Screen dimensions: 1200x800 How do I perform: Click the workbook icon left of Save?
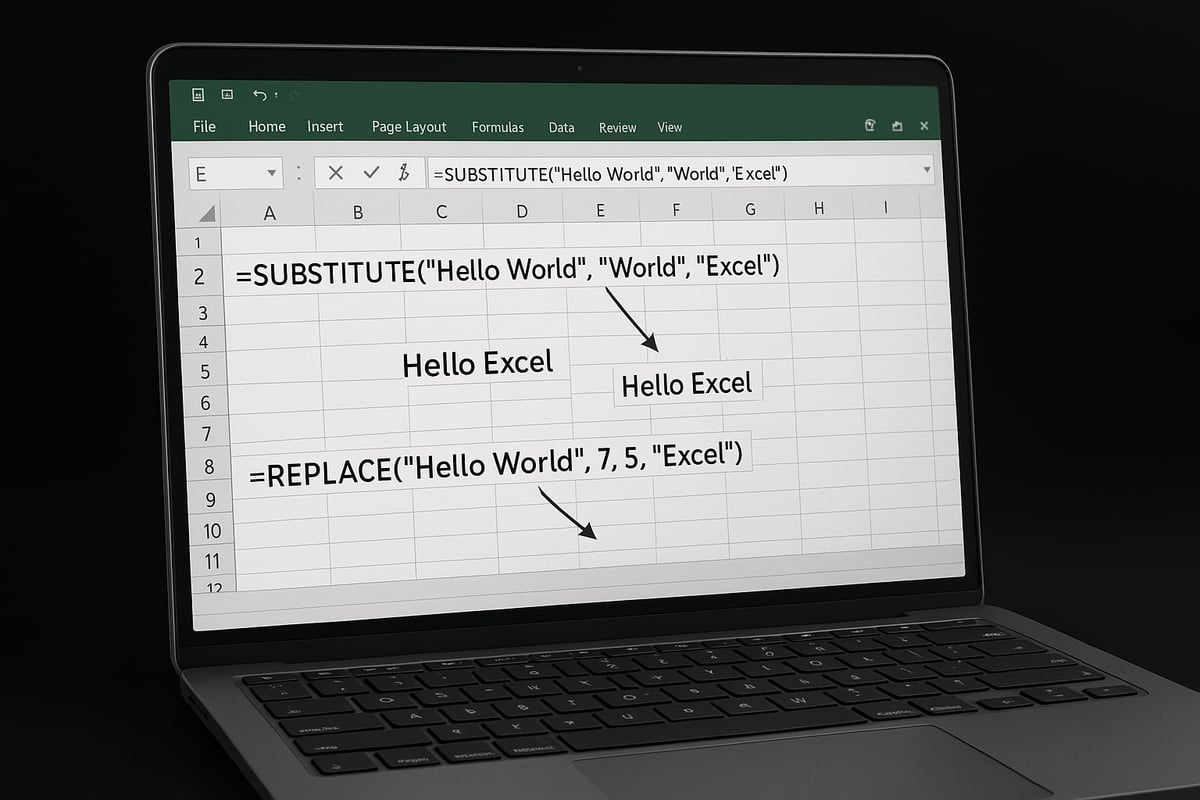click(x=197, y=94)
